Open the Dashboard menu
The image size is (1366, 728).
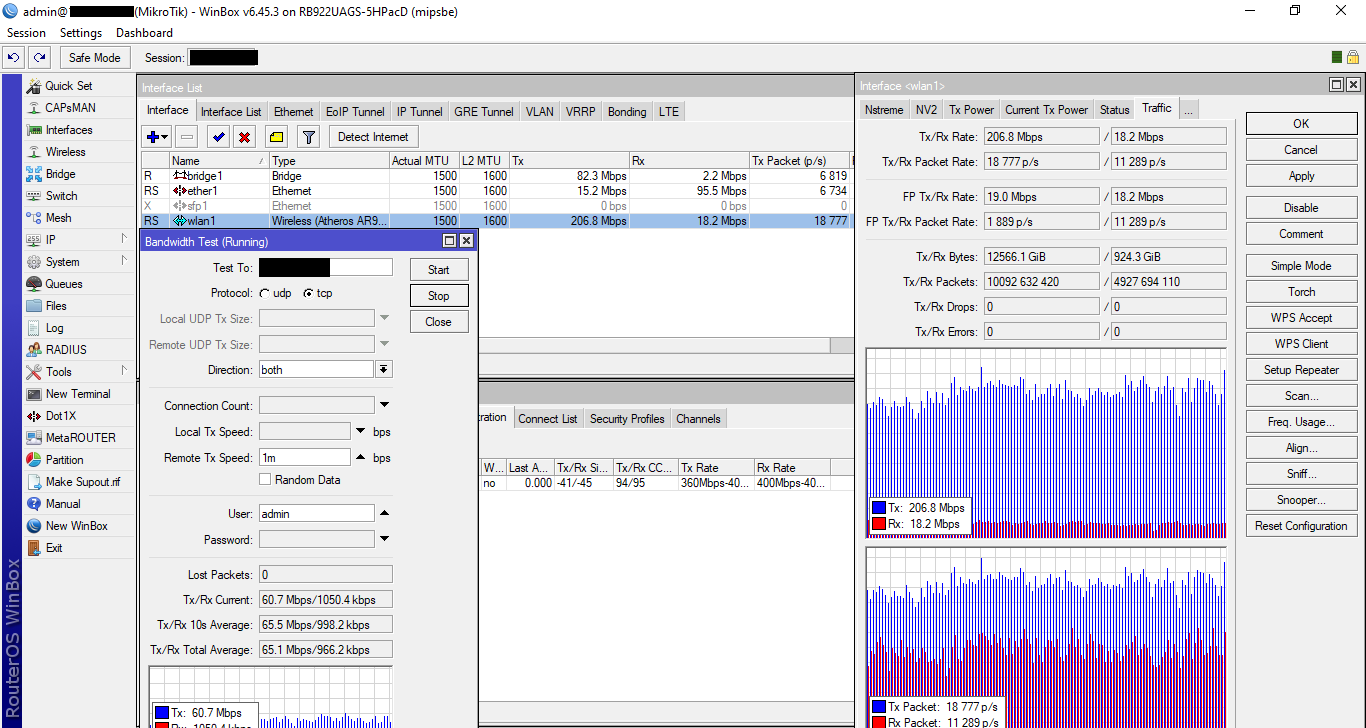[144, 33]
